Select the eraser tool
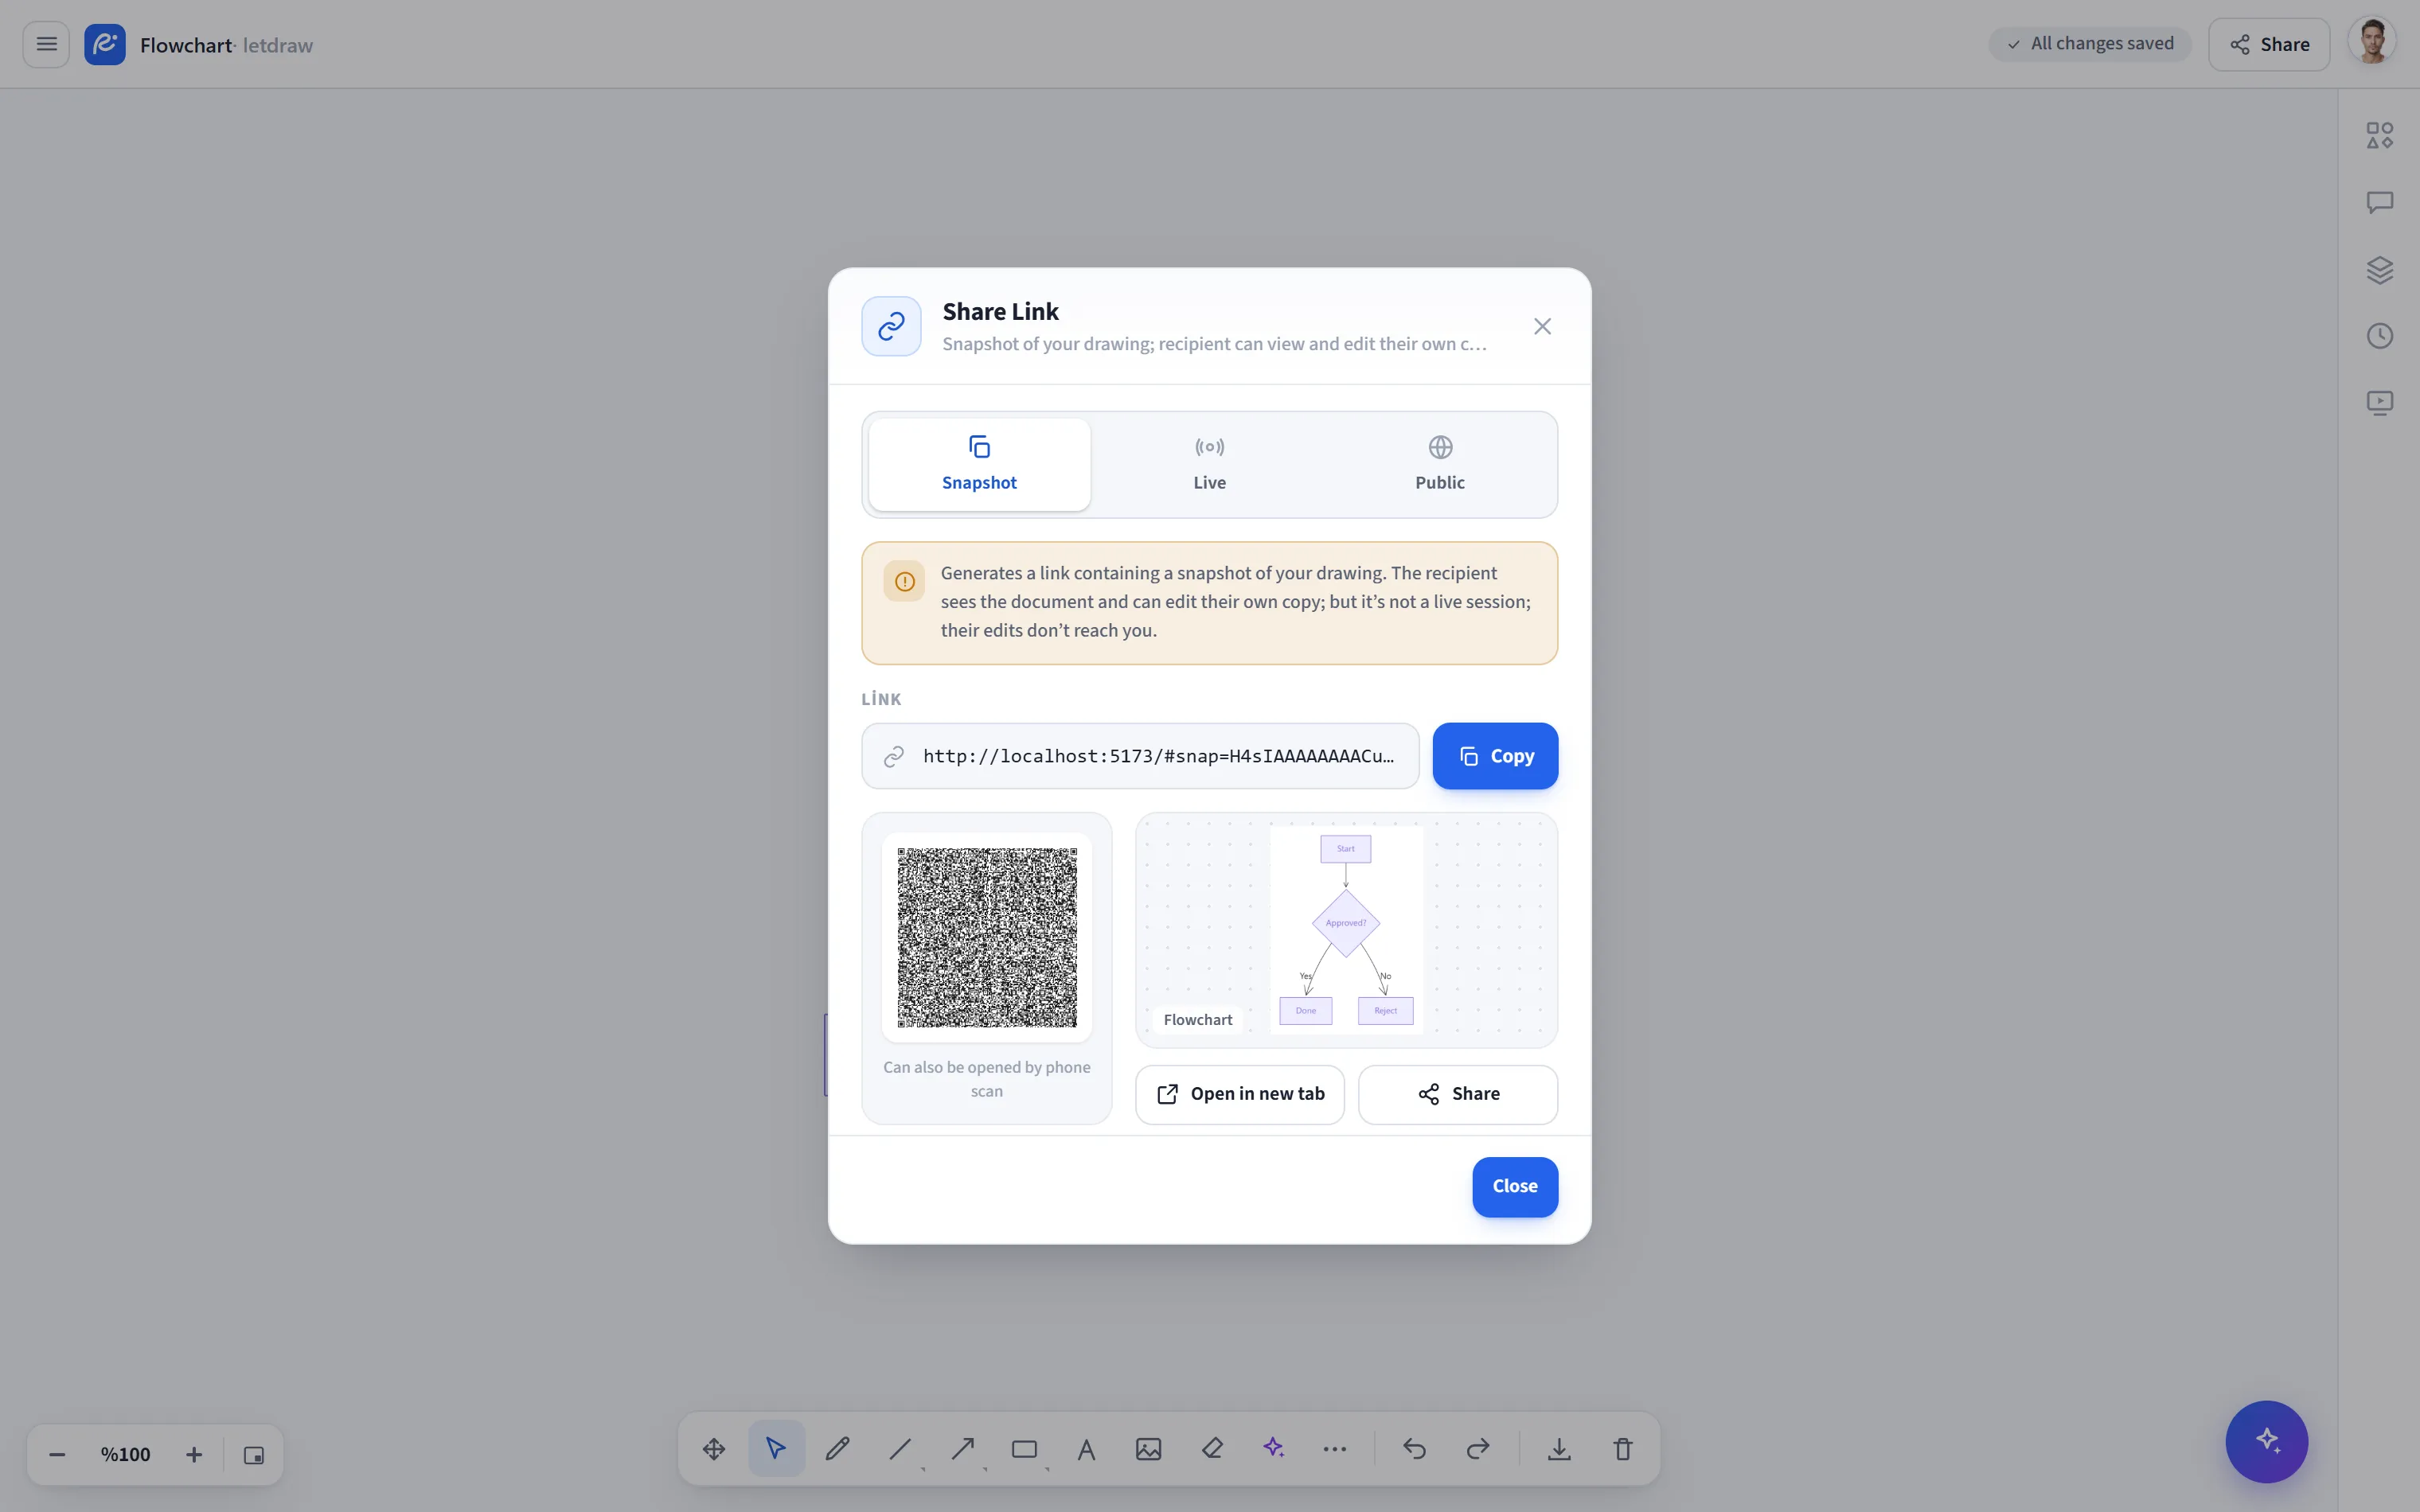Image resolution: width=2420 pixels, height=1512 pixels. pos(1212,1448)
